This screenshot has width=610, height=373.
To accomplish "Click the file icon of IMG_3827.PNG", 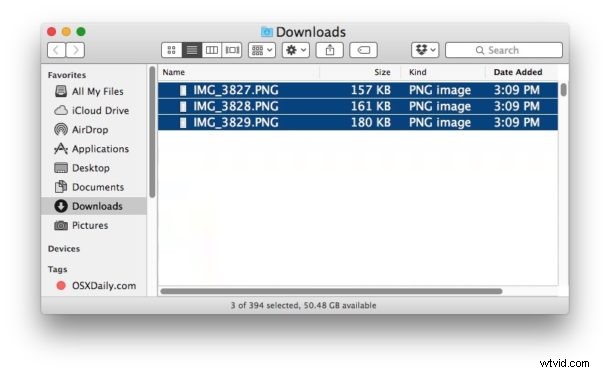I will [x=183, y=90].
